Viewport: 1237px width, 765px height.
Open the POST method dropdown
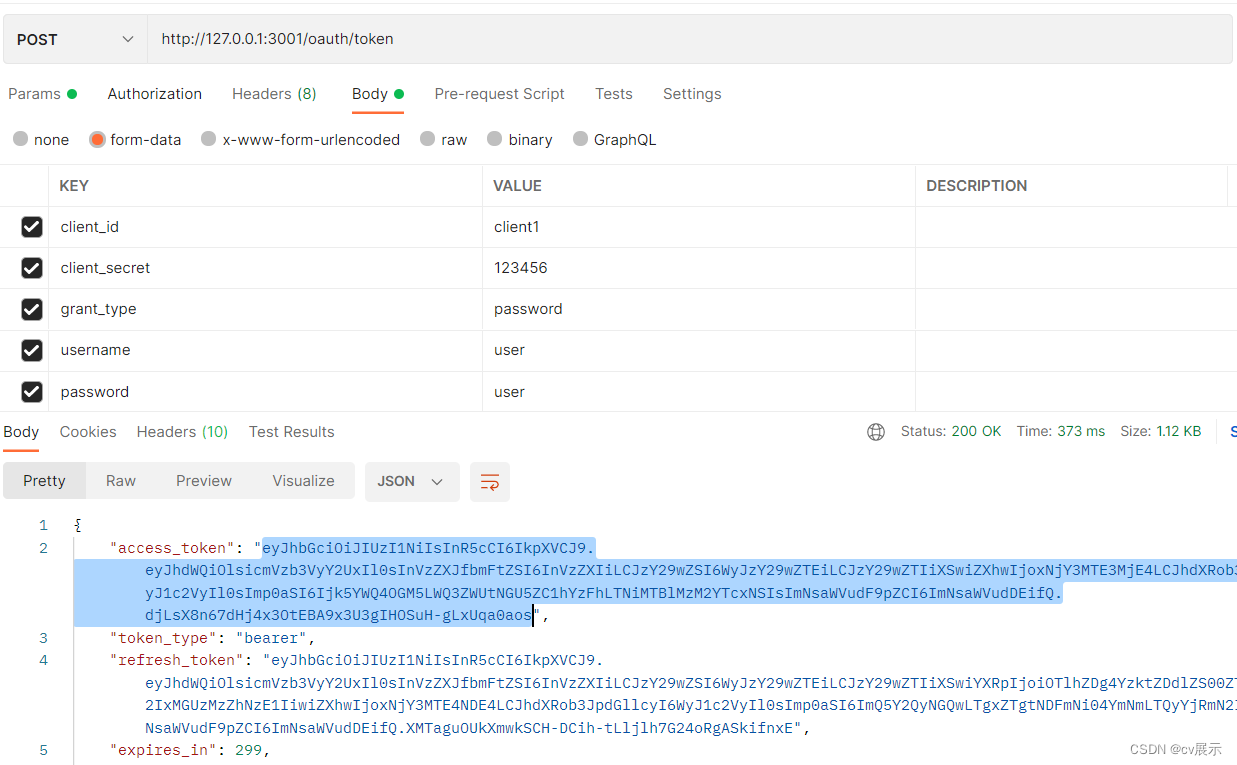75,40
